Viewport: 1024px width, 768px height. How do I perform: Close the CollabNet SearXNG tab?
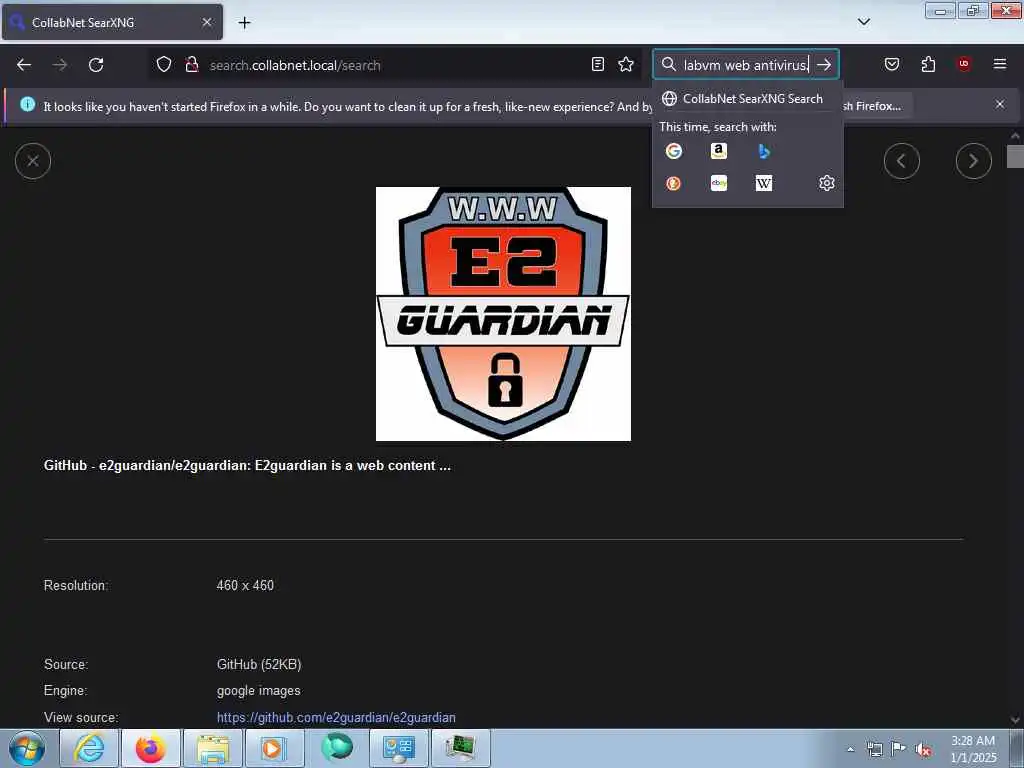(206, 22)
